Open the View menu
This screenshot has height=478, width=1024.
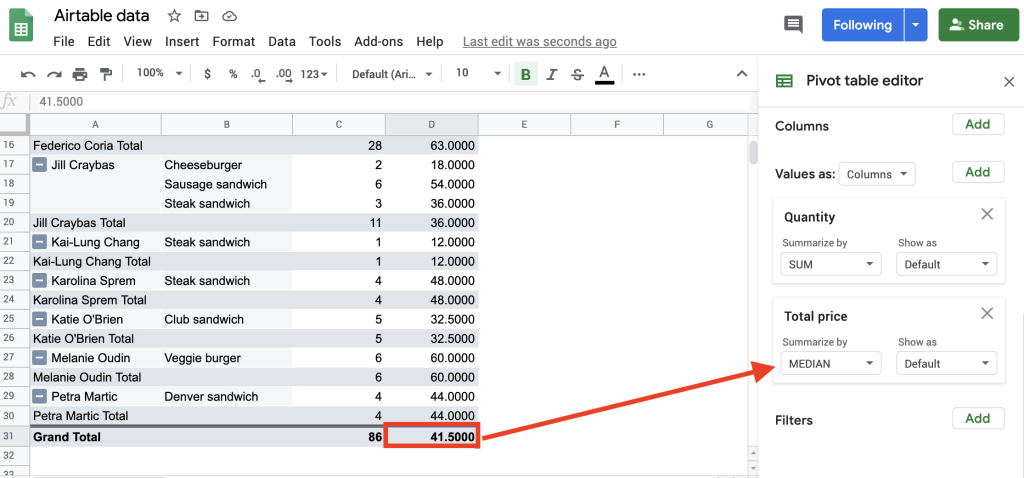coord(137,42)
